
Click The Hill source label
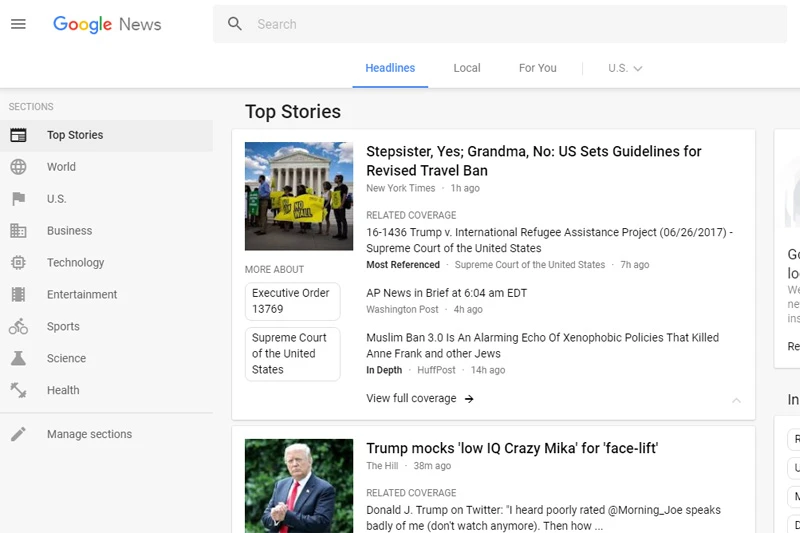tap(382, 466)
